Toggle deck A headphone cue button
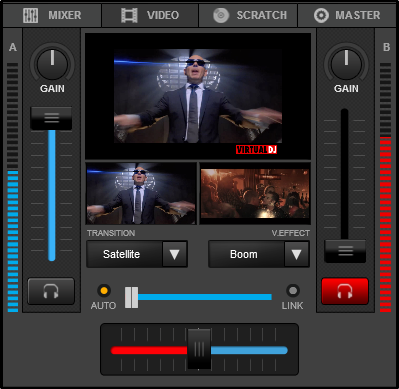Image resolution: width=399 pixels, height=389 pixels. 51,291
